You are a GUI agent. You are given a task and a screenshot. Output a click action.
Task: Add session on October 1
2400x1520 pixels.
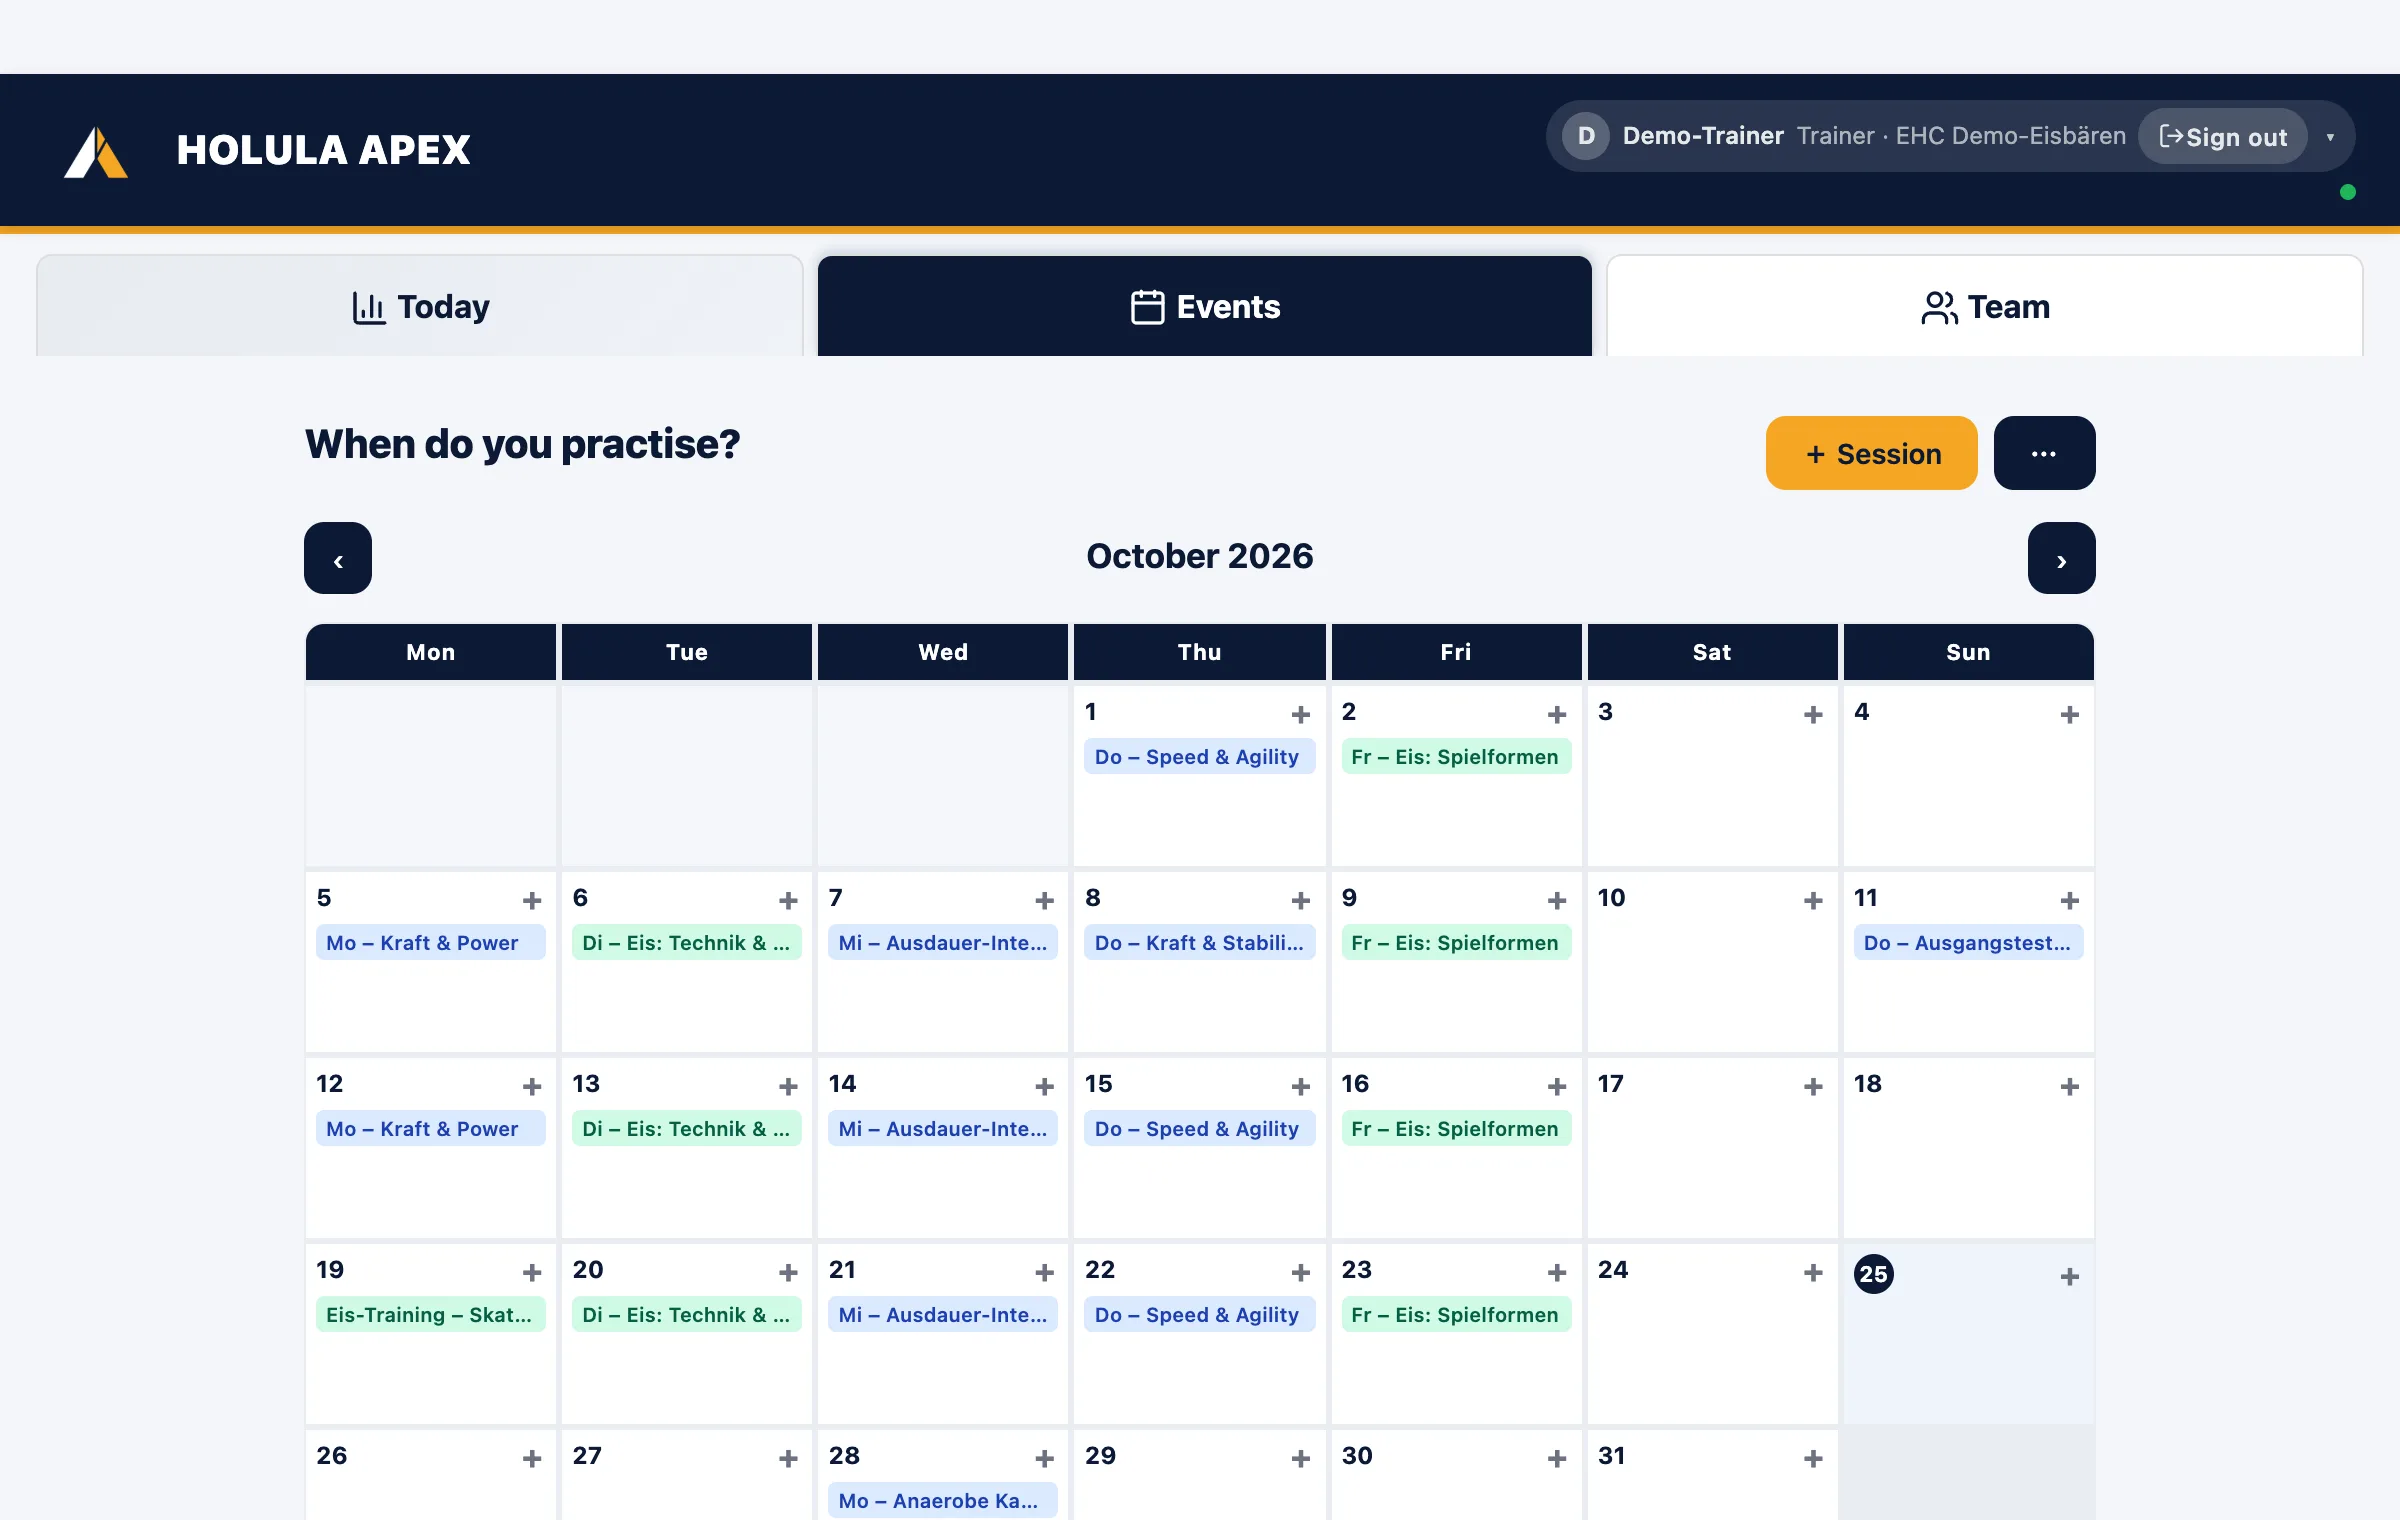(1301, 714)
